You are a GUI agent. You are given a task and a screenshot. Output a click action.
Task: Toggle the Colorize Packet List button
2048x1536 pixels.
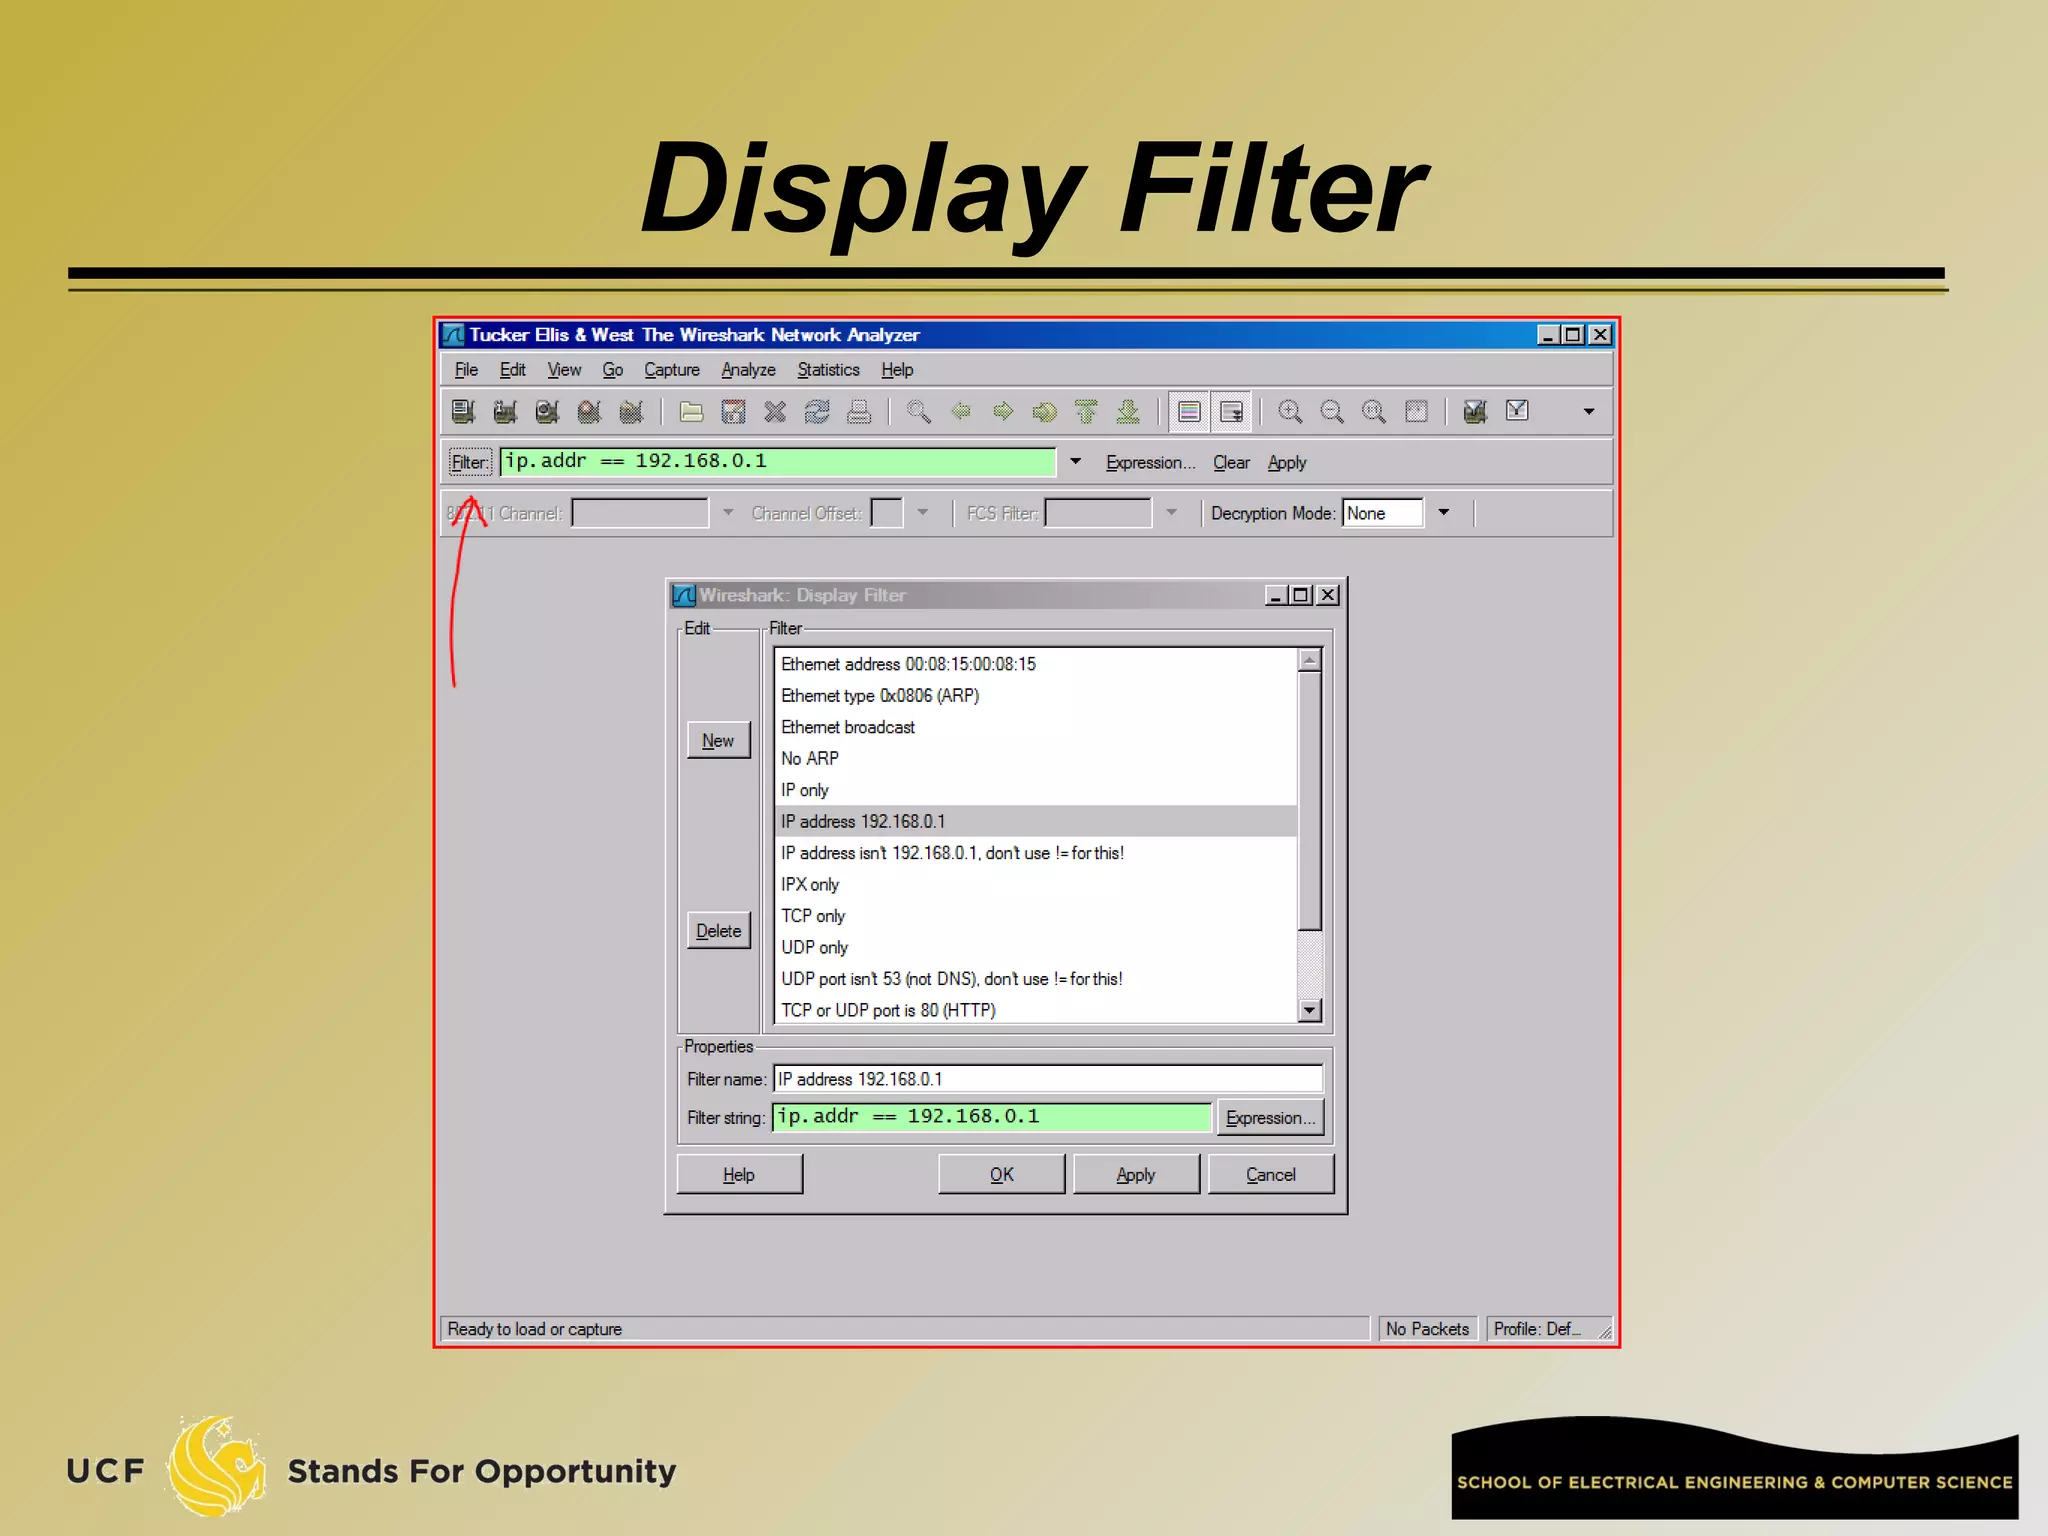1189,411
